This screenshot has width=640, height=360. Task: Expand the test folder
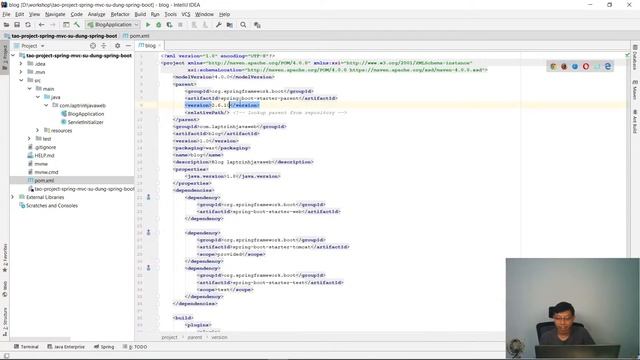coord(29,139)
